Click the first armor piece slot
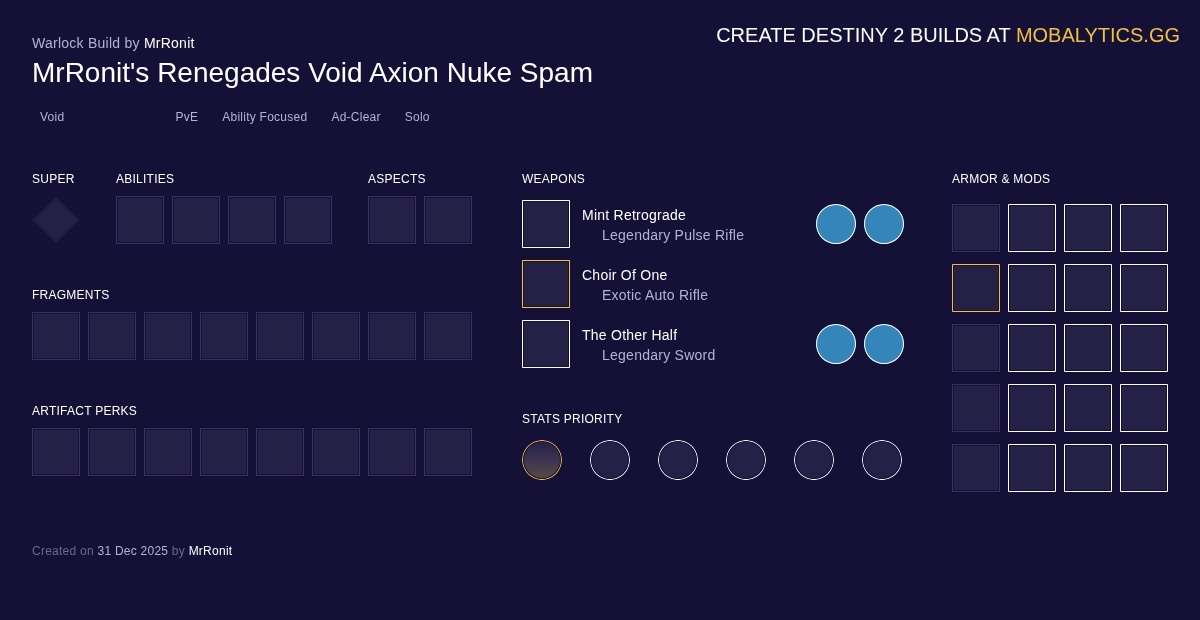 pyautogui.click(x=976, y=228)
